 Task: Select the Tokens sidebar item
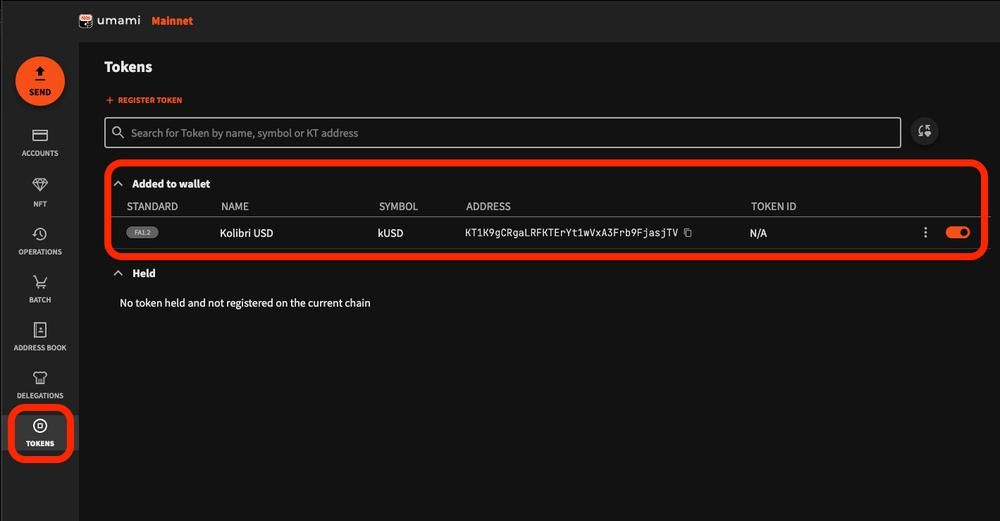click(40, 433)
